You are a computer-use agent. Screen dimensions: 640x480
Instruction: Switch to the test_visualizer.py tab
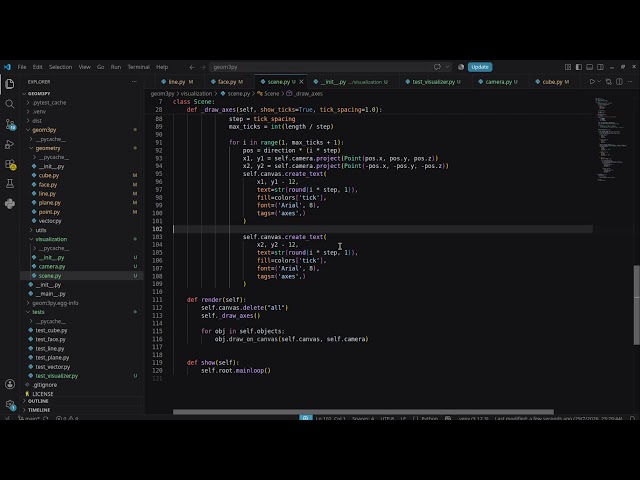pyautogui.click(x=433, y=82)
